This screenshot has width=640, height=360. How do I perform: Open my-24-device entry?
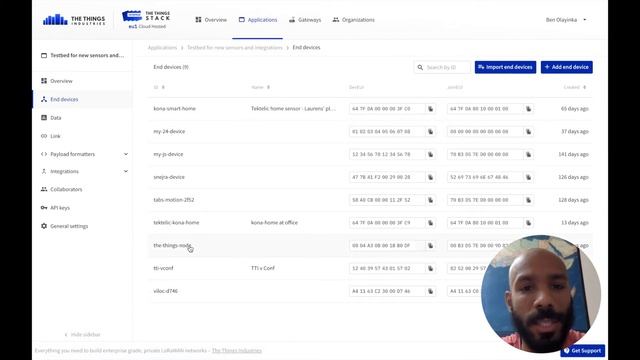pos(169,132)
